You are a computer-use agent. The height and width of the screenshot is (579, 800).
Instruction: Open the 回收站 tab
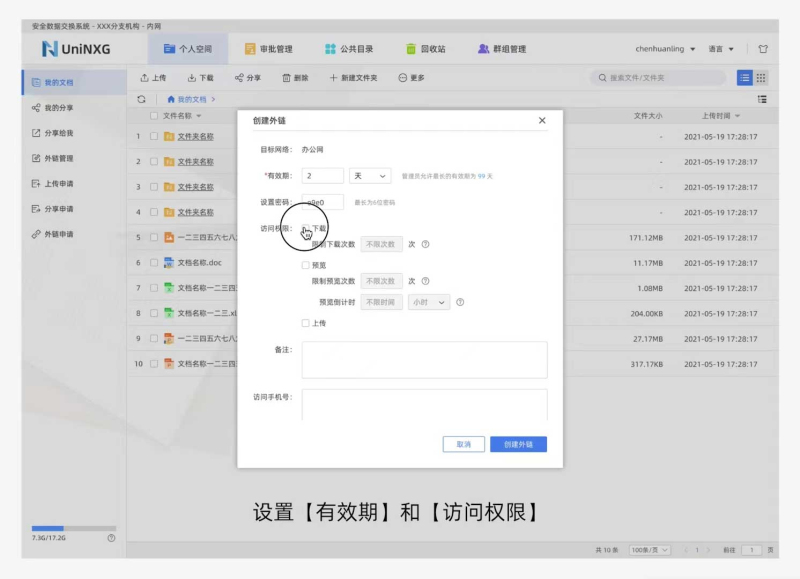point(425,48)
